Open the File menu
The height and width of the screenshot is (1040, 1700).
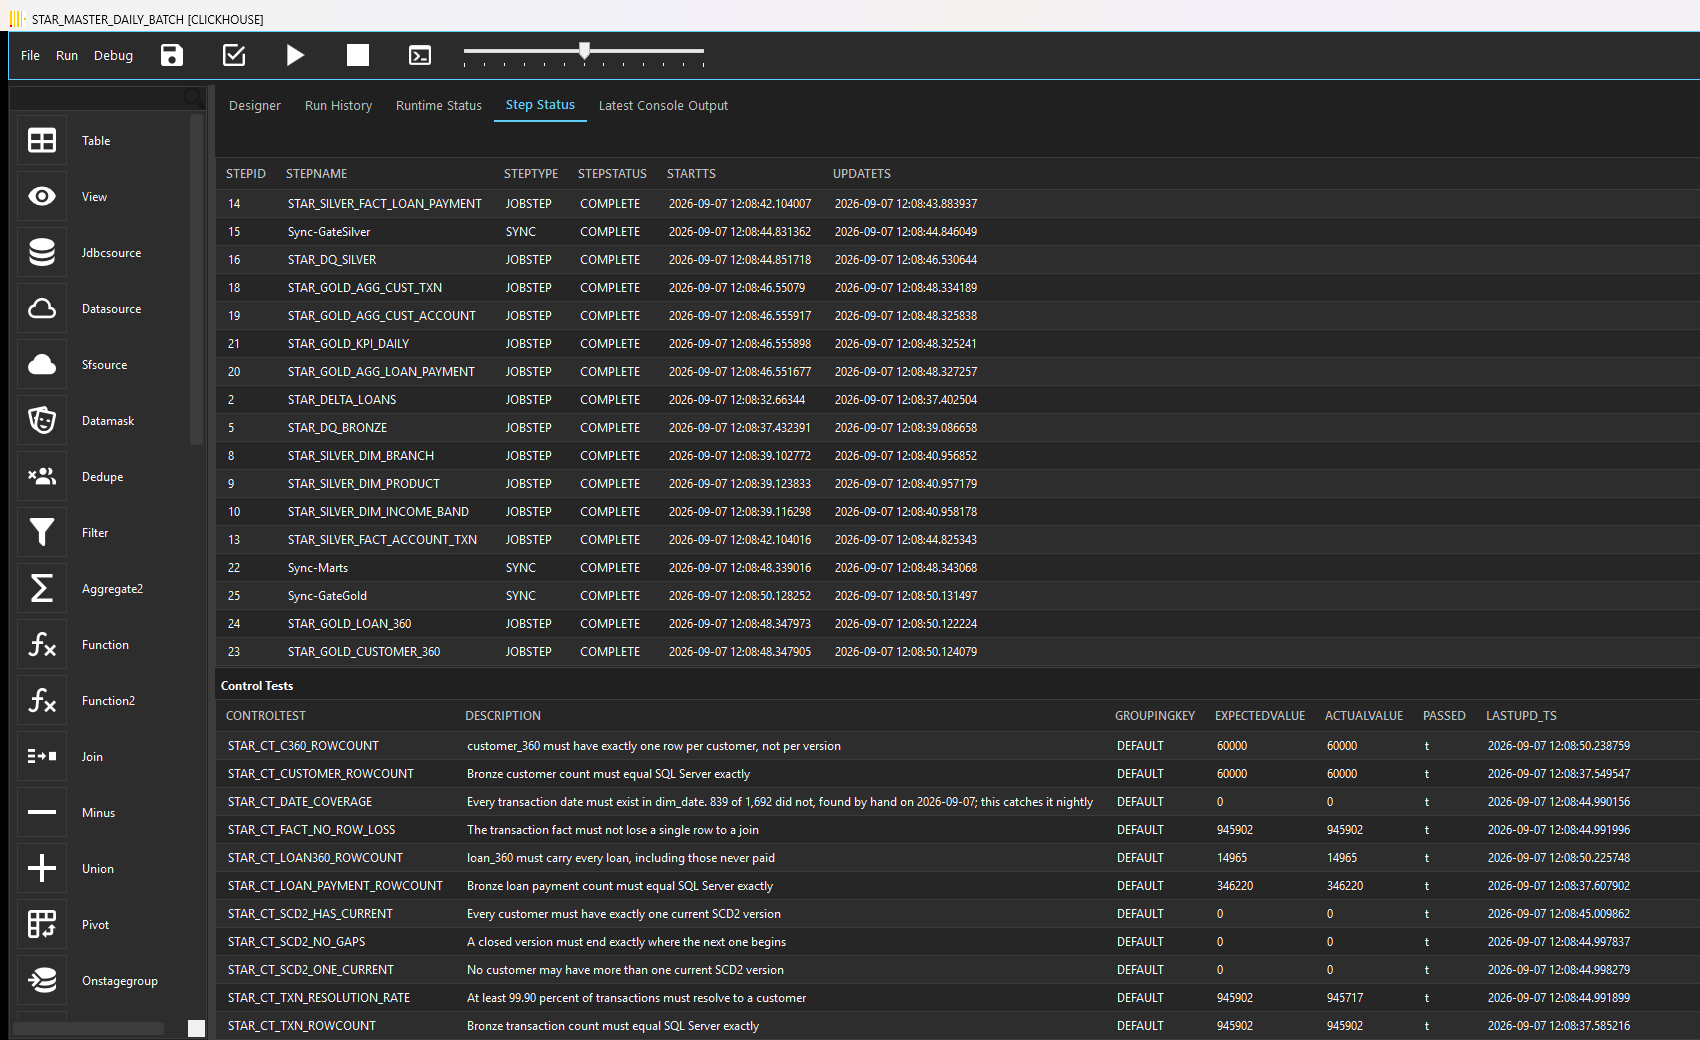30,56
